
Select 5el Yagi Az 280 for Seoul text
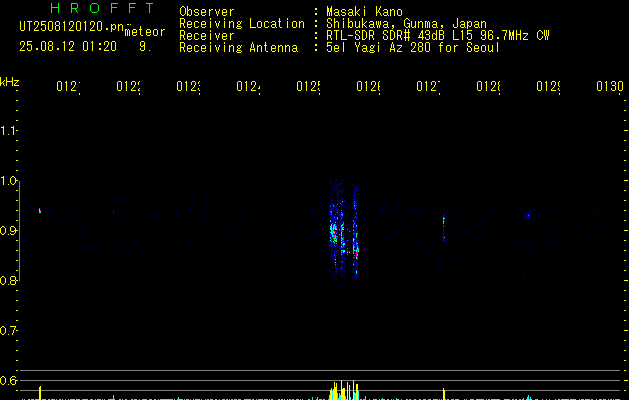click(413, 48)
